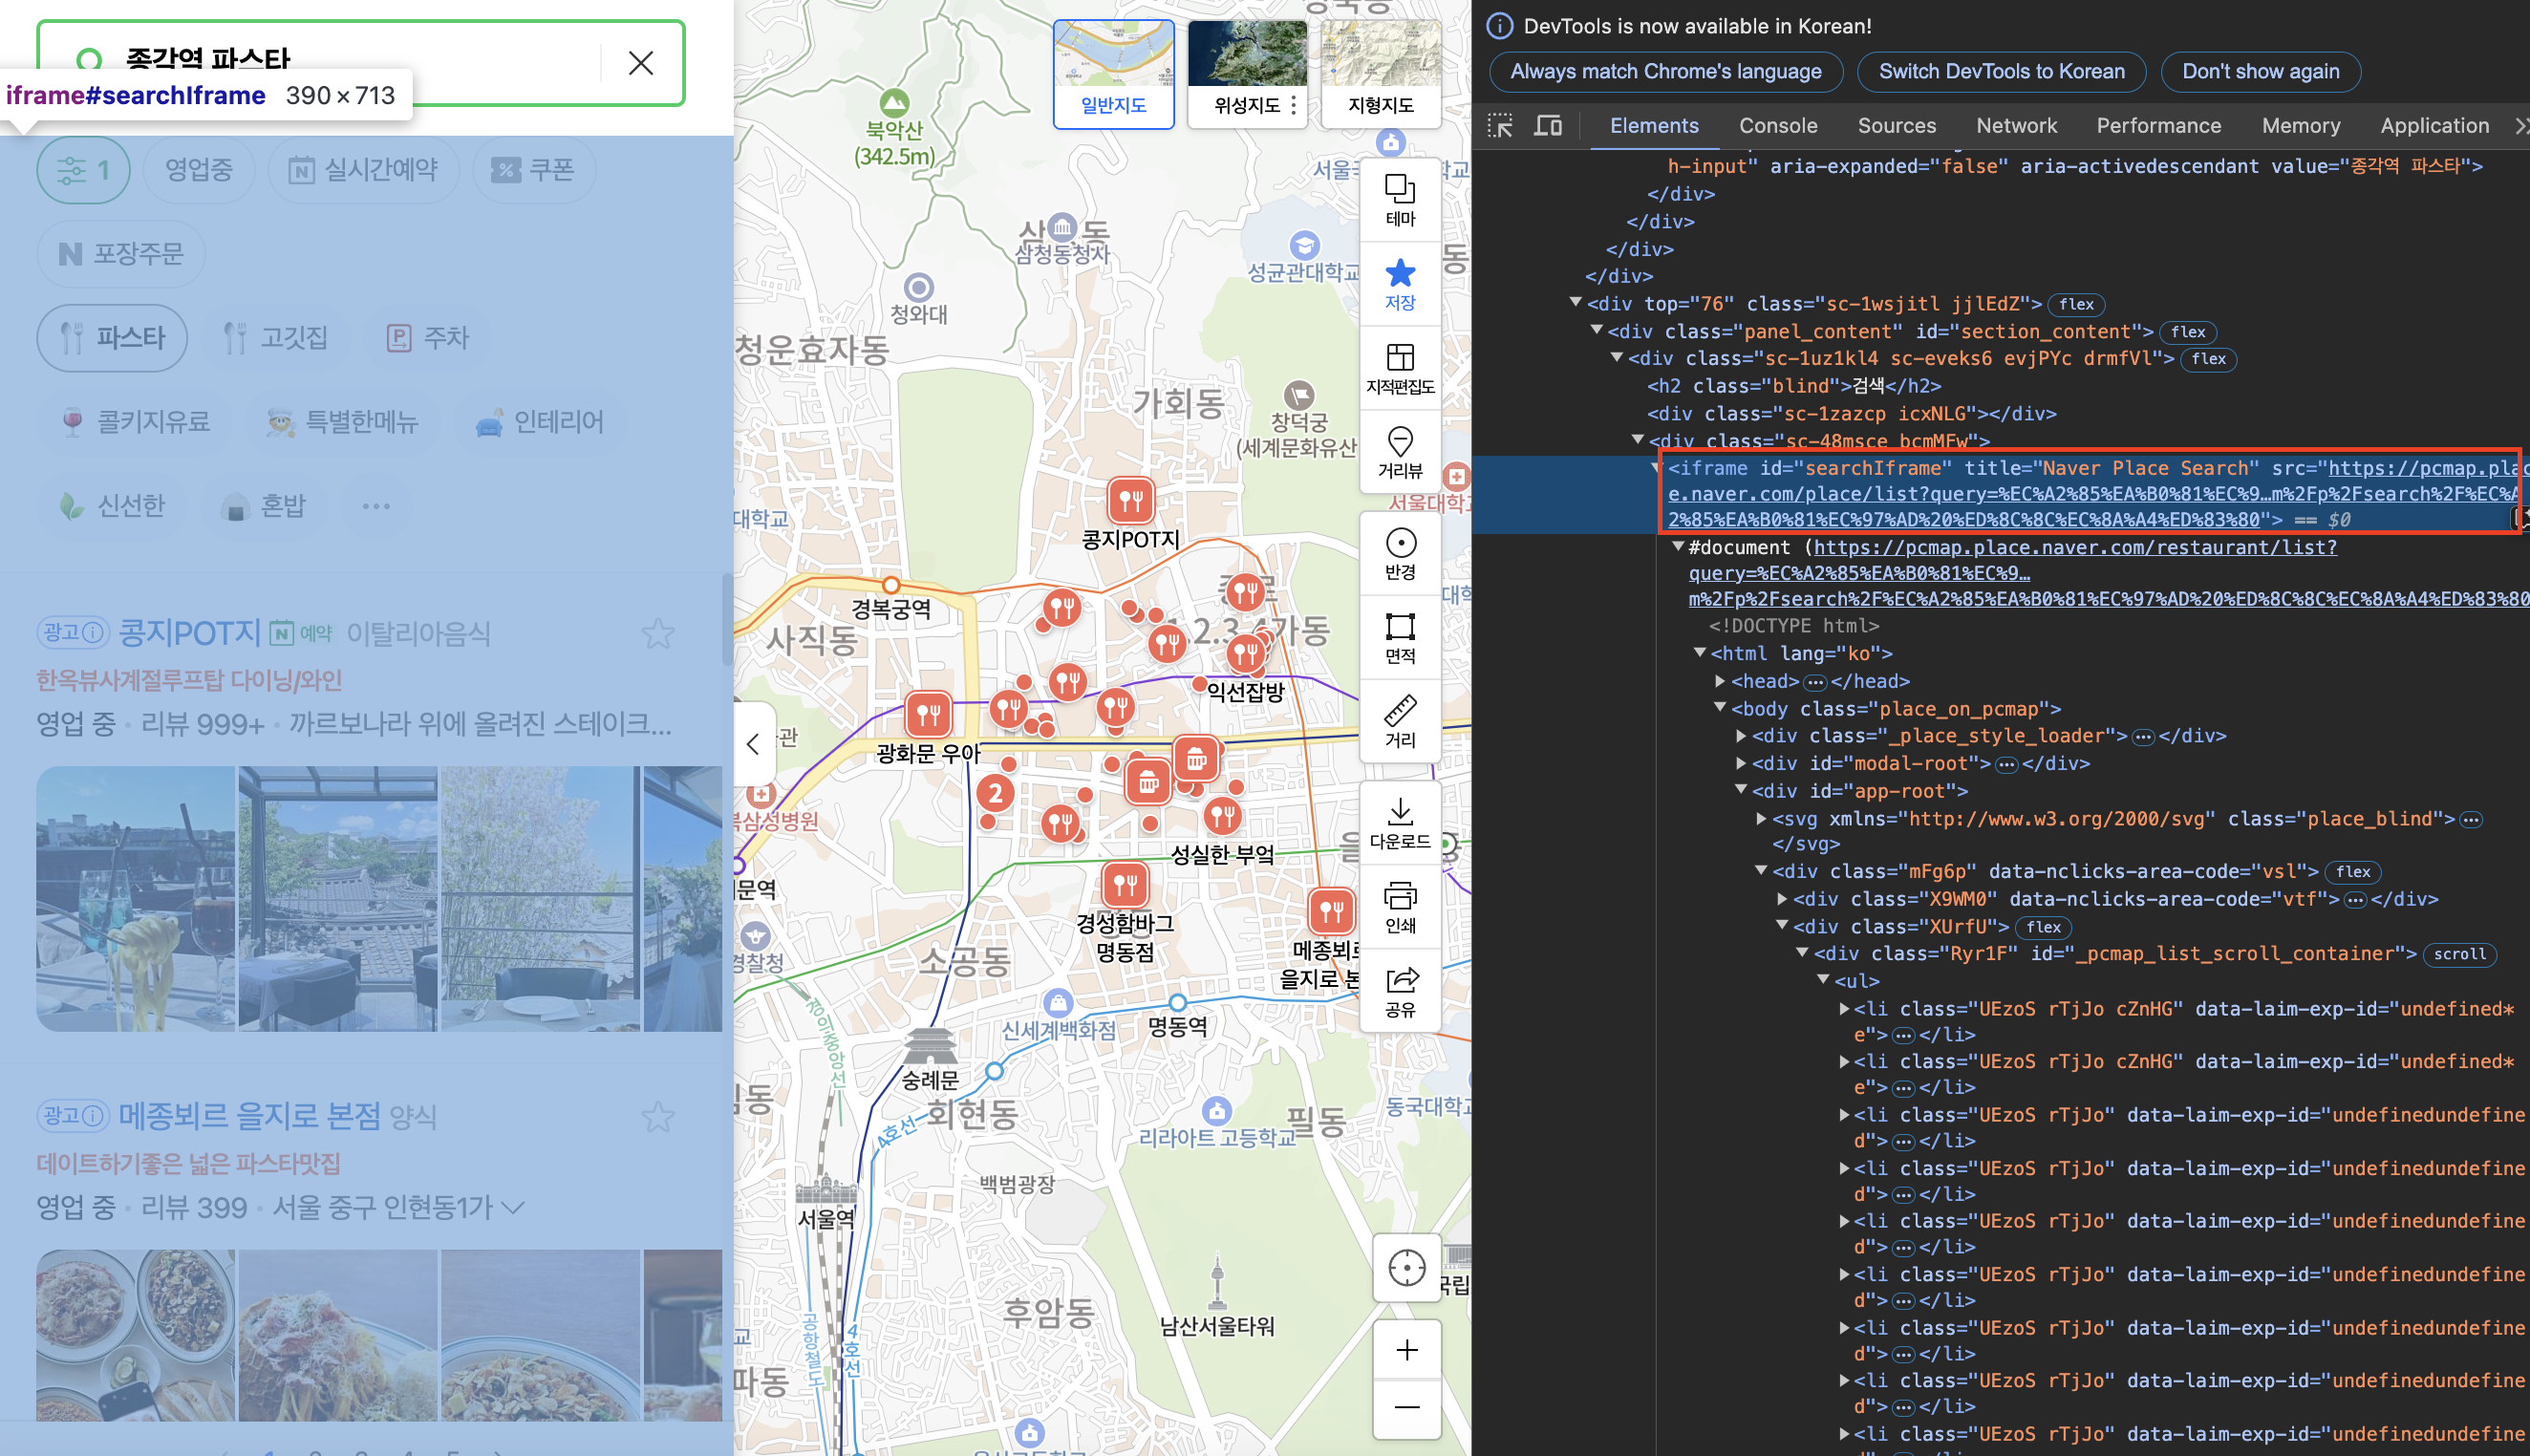The image size is (2530, 1456).
Task: Switch to the Console tab
Action: pos(1777,126)
